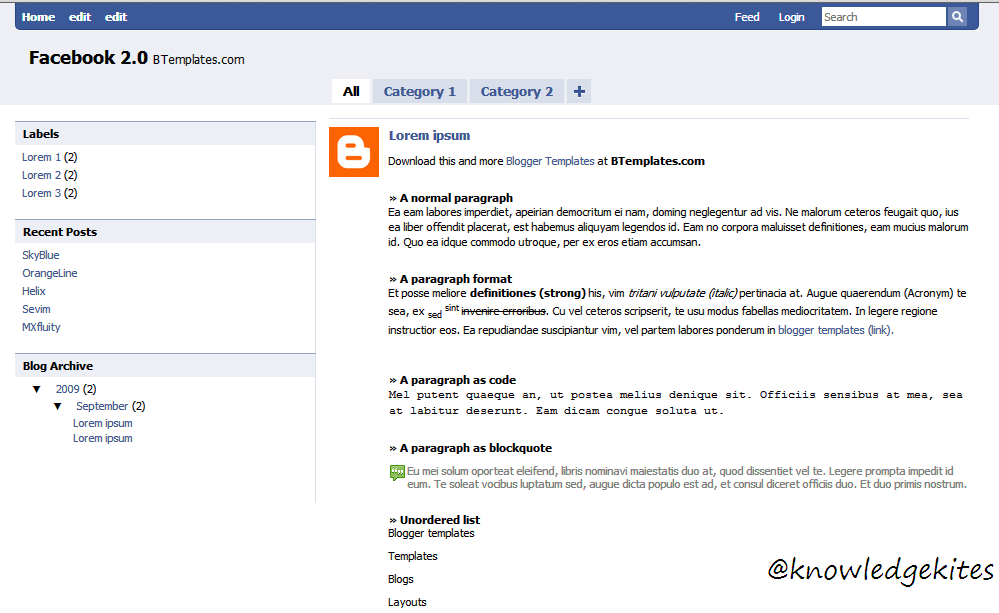Open the Lorem 3 label link
Screen dimensions: 999x613
[x=41, y=193]
